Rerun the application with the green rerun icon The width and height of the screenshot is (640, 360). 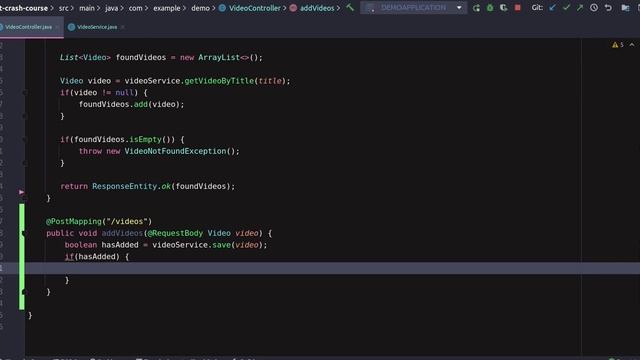(x=476, y=8)
